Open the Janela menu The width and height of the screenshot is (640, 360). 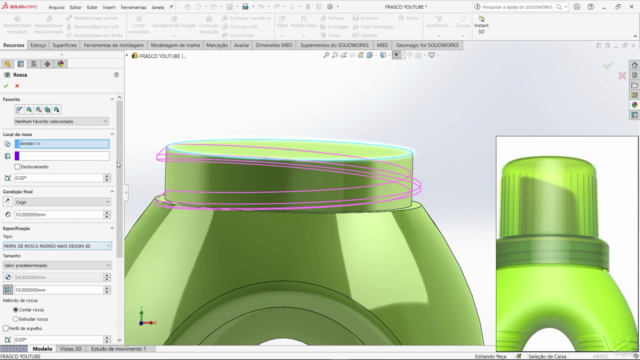click(x=158, y=7)
